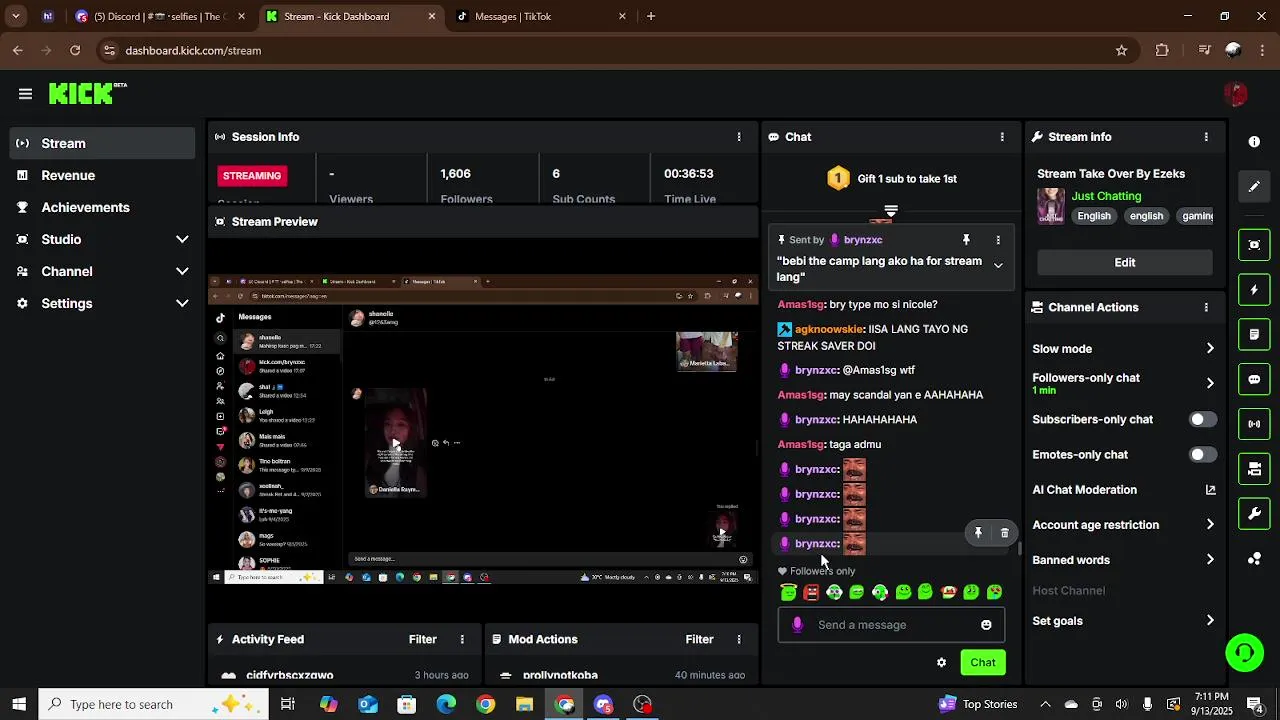Toggle the stream preview panel icon in the right rail

1254,245
